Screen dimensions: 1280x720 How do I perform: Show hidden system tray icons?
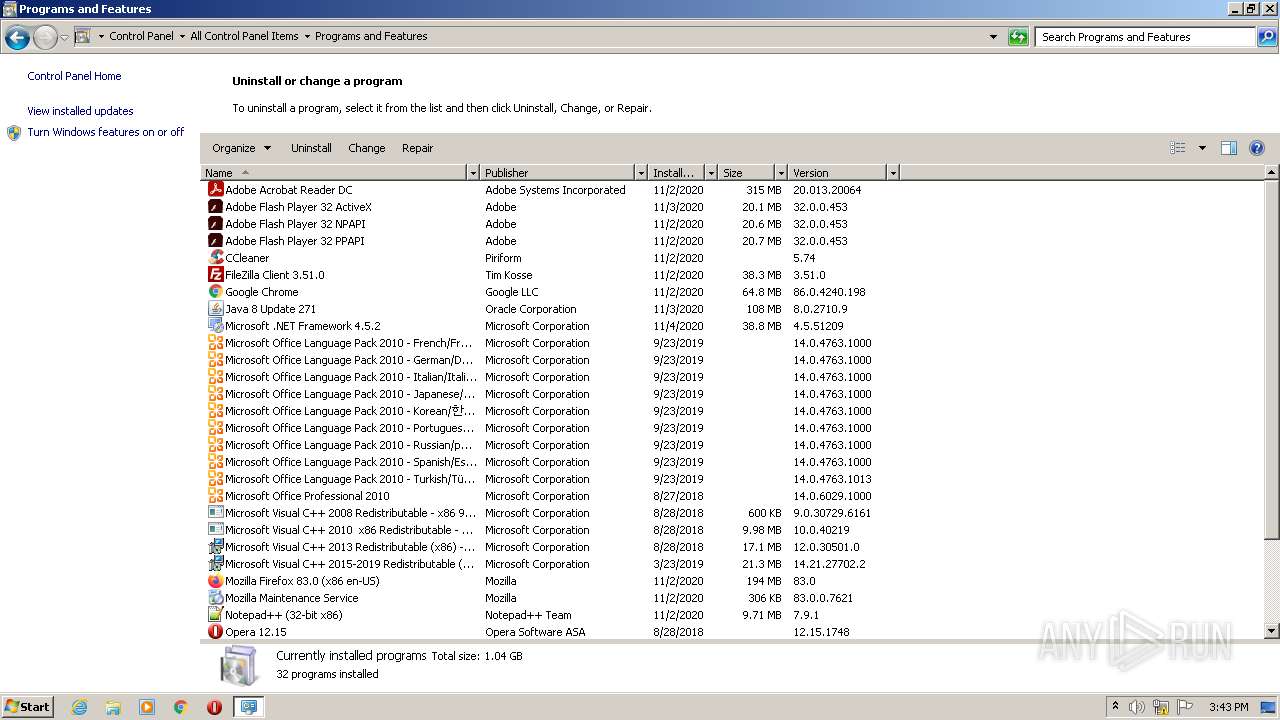[1115, 706]
